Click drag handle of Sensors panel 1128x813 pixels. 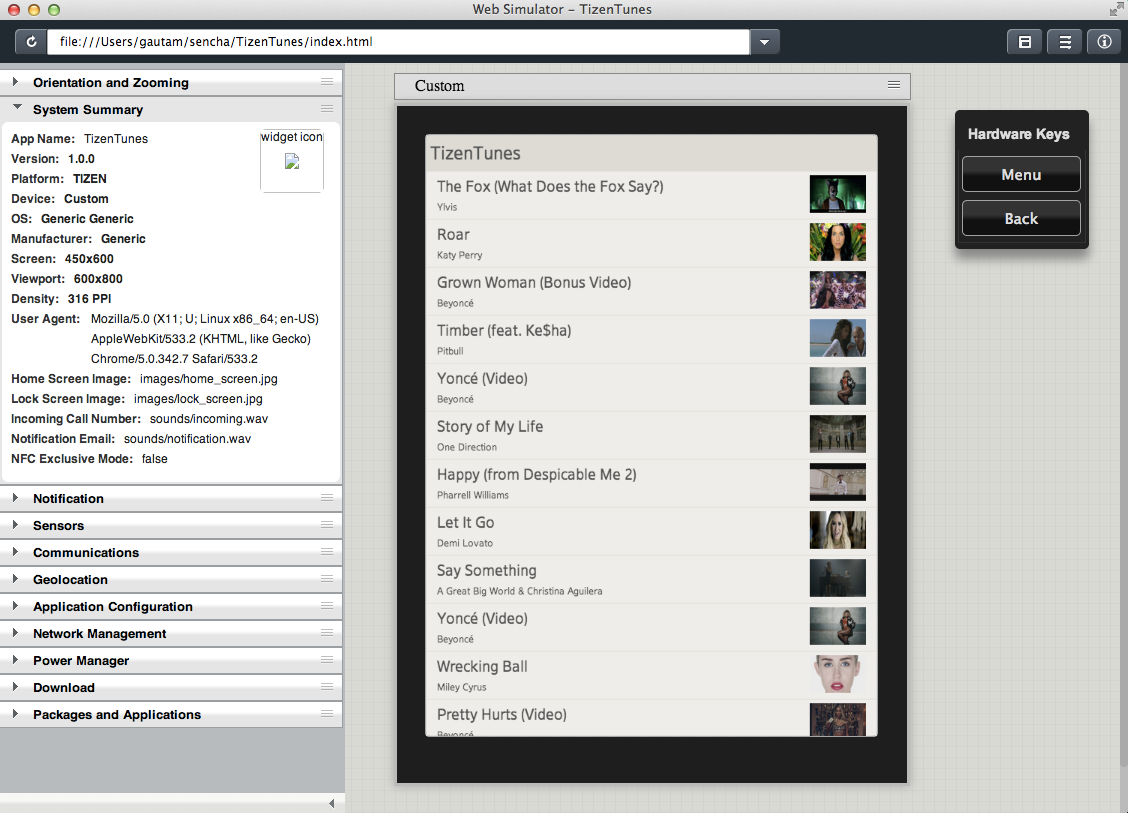coord(327,524)
